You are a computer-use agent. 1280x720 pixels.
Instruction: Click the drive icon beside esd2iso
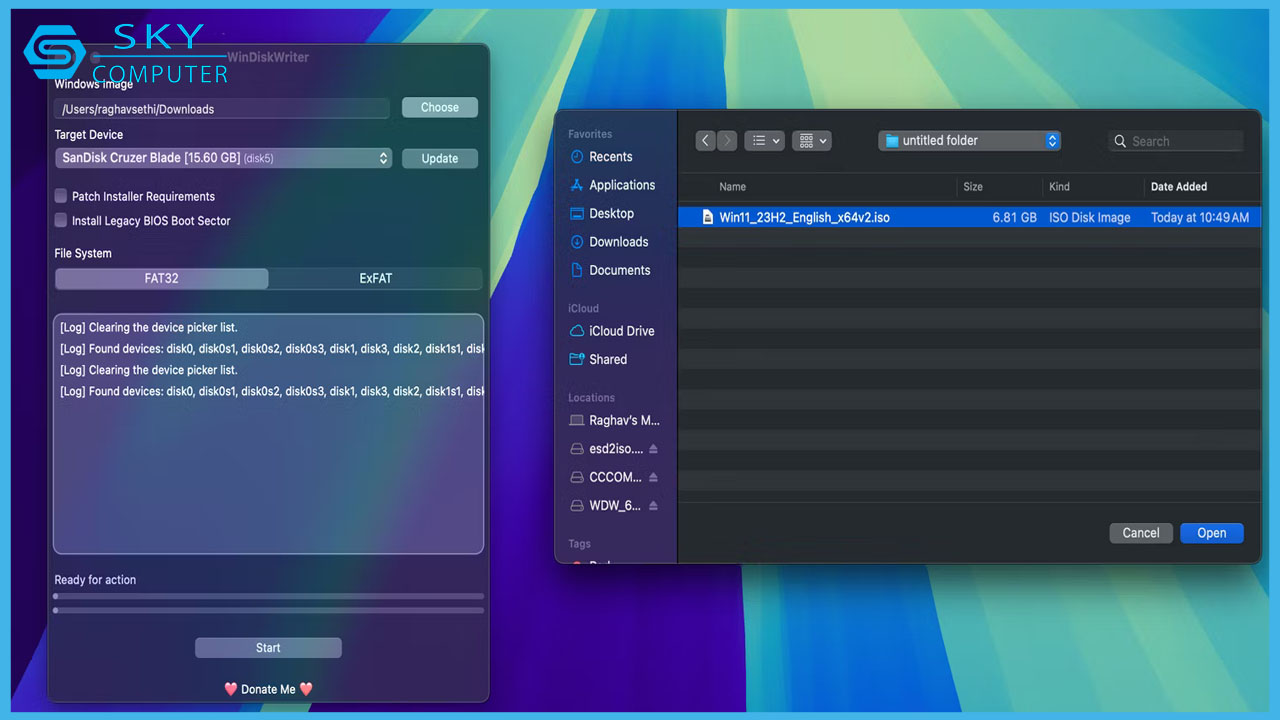click(x=577, y=449)
